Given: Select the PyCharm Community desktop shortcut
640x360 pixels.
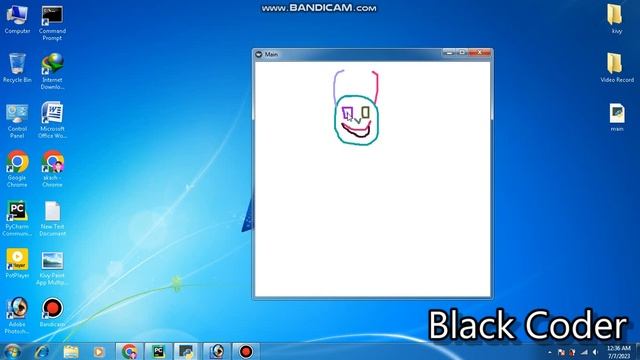Looking at the screenshot, I should coord(17,218).
